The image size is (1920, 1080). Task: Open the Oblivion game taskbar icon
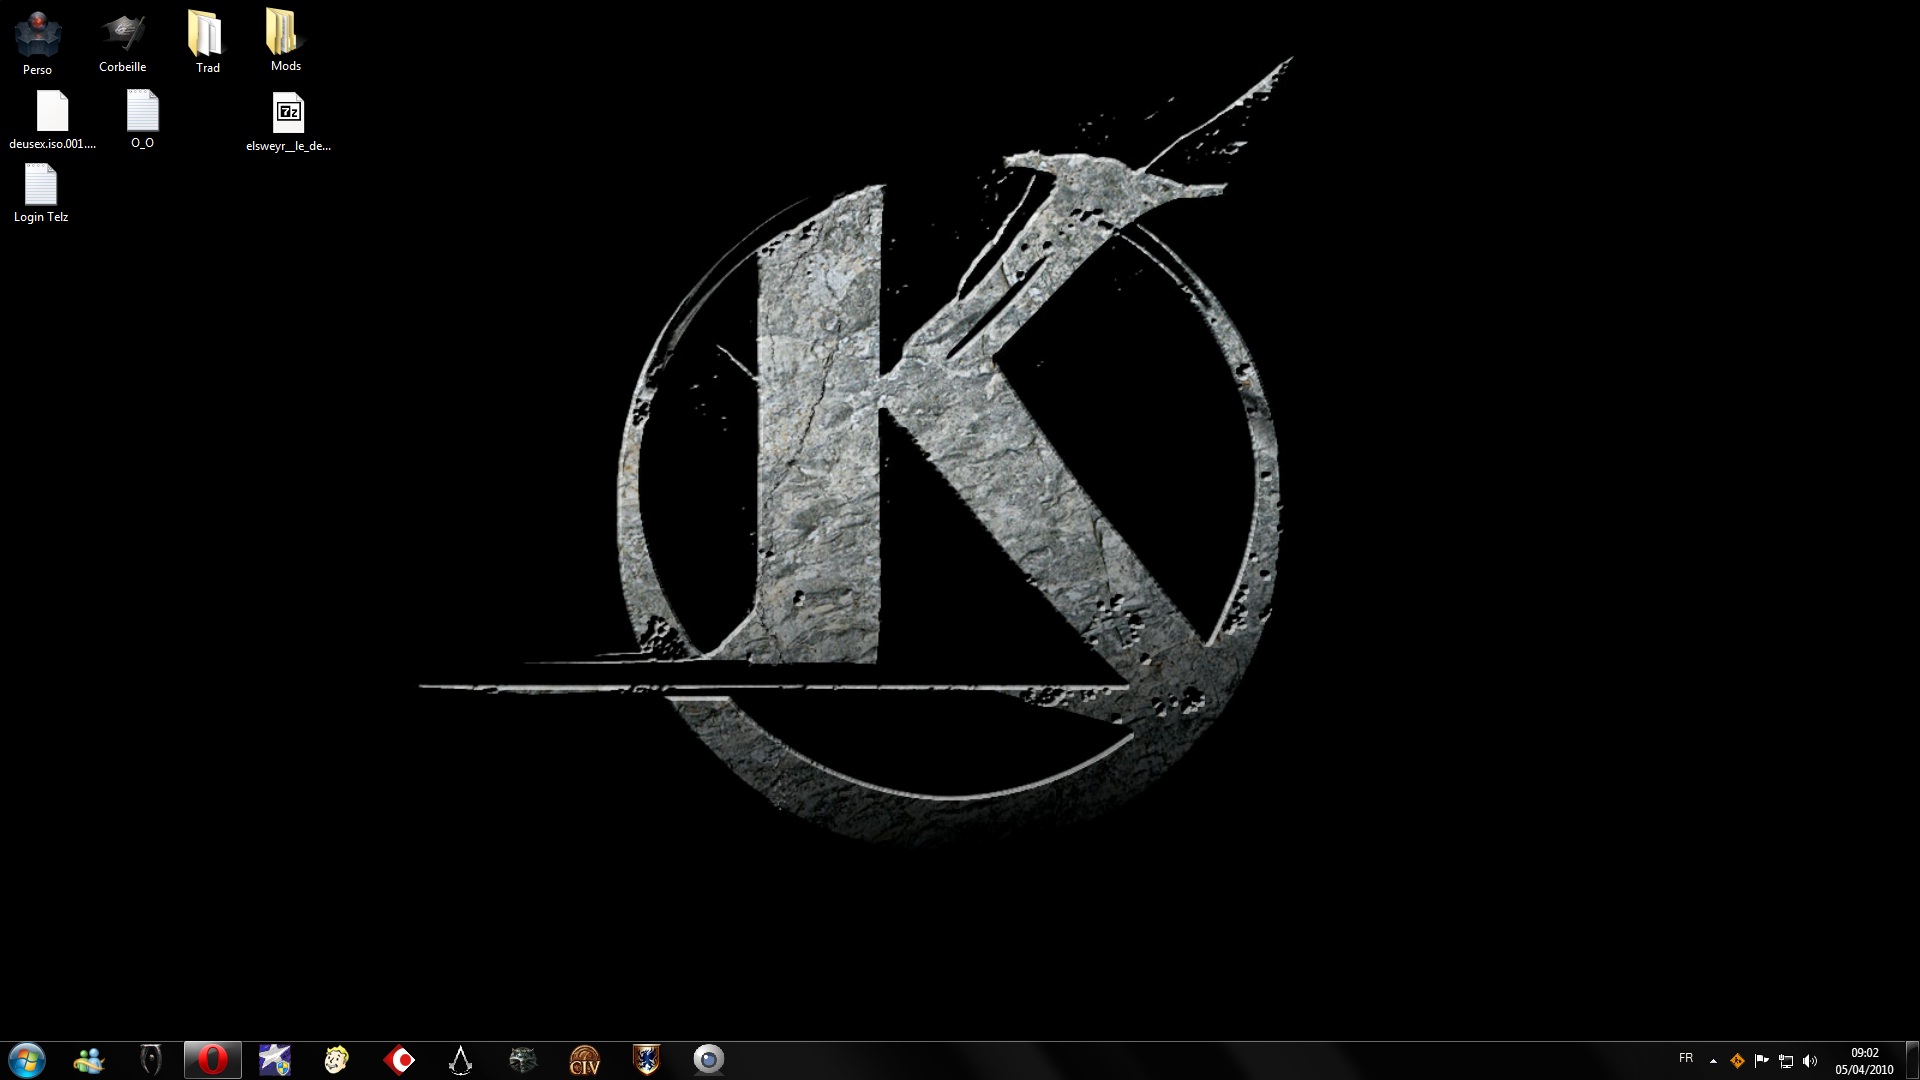point(151,1060)
